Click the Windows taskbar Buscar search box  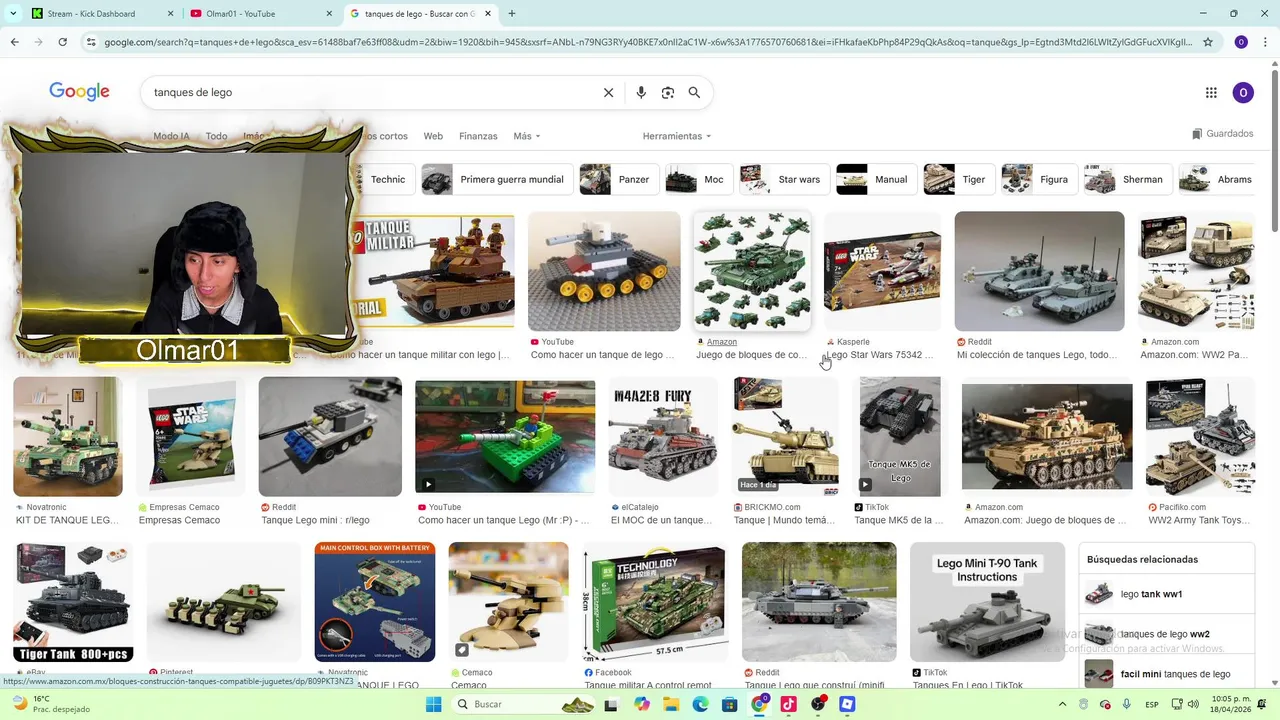tap(525, 704)
